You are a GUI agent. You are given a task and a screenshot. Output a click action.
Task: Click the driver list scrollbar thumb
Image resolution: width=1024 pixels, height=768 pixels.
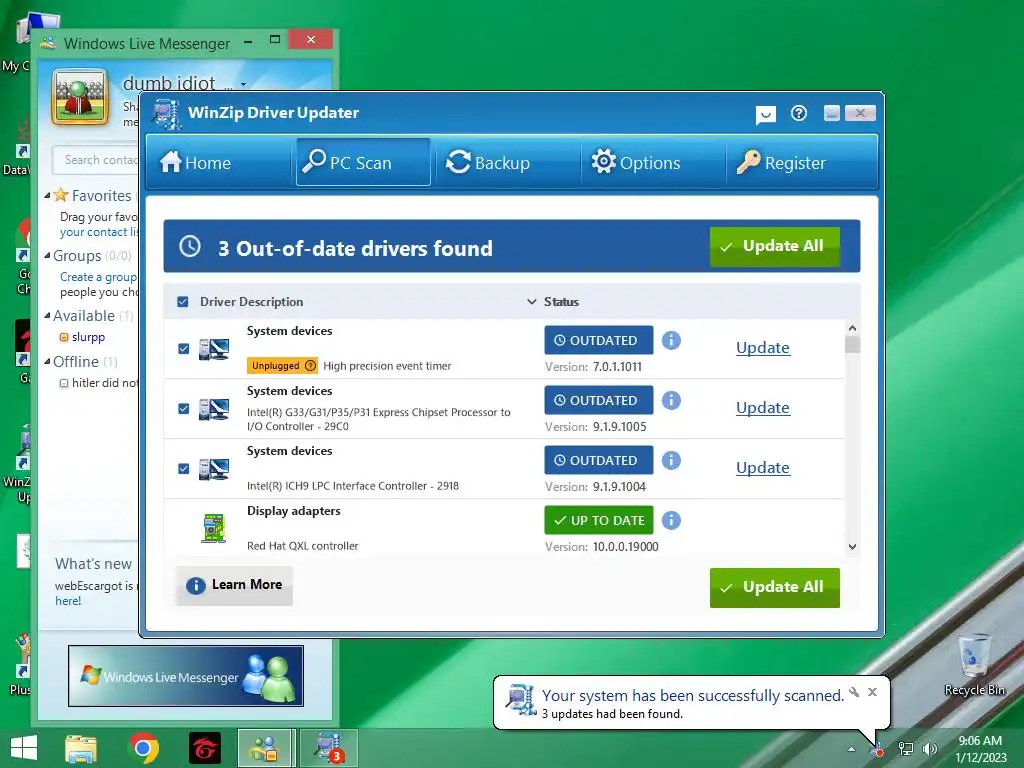pos(852,344)
